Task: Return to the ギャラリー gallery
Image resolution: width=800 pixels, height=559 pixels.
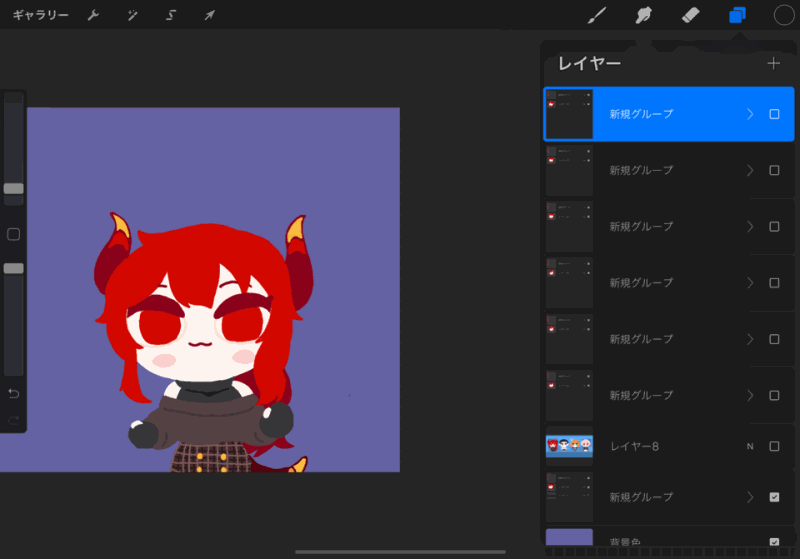Action: (x=40, y=15)
